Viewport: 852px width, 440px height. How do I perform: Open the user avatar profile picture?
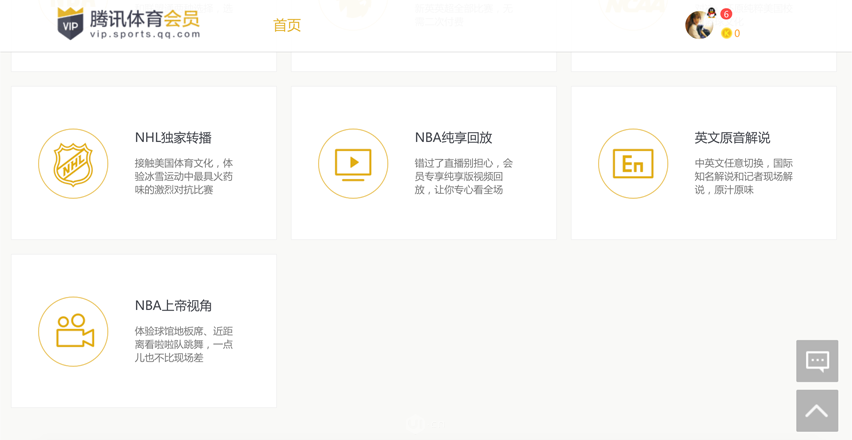click(x=698, y=25)
